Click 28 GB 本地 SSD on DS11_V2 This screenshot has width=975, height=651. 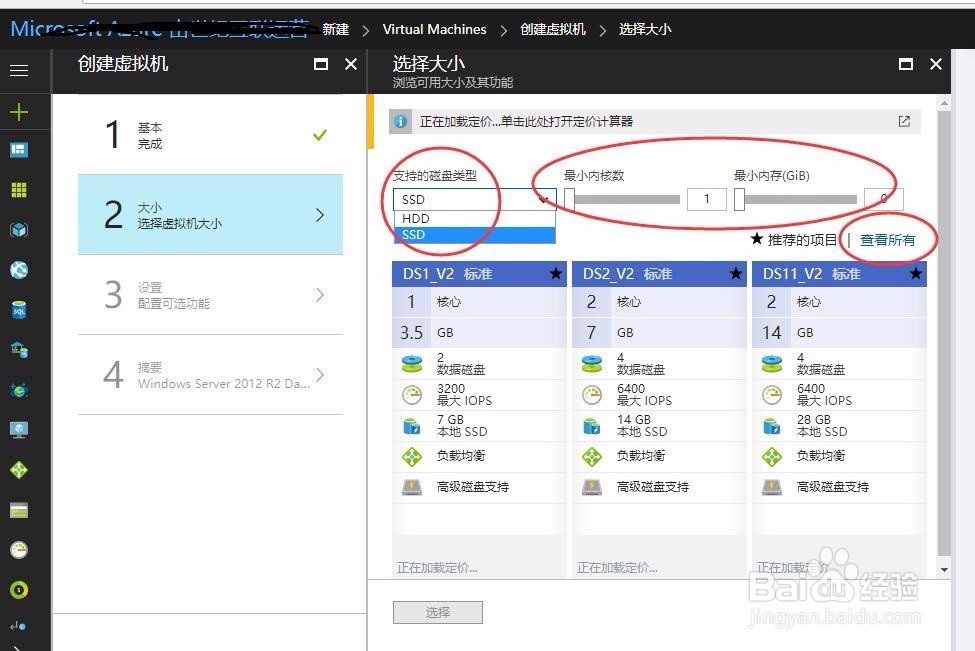[822, 426]
